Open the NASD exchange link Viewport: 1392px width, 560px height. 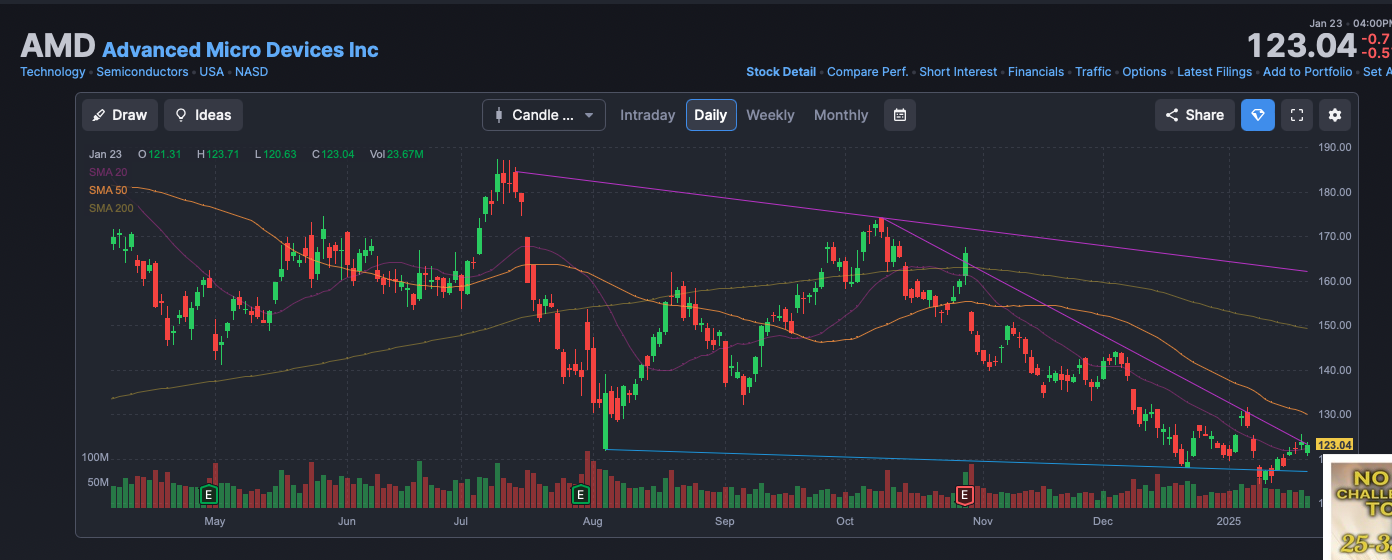tap(251, 72)
